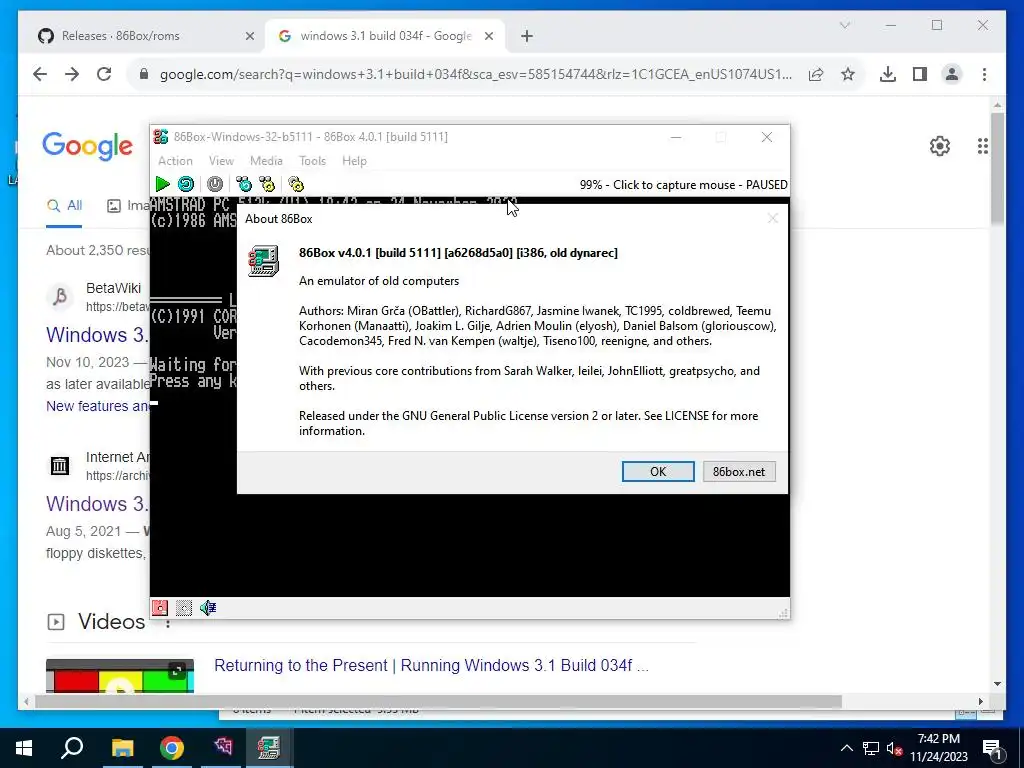Switch to Chrome from taskbar
1024x768 pixels.
coord(172,748)
